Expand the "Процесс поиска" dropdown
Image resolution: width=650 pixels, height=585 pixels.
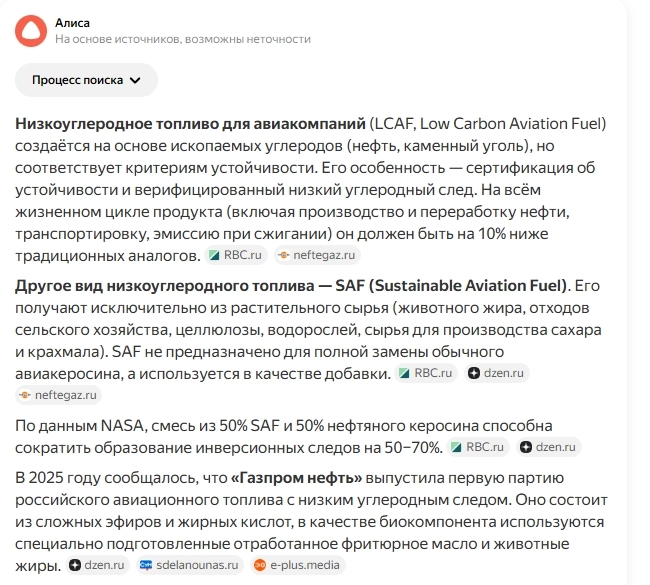click(x=86, y=80)
